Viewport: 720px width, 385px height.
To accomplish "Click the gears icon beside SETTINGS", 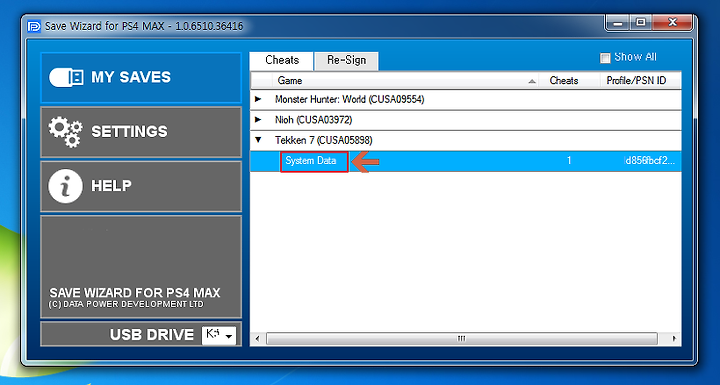I will point(66,132).
